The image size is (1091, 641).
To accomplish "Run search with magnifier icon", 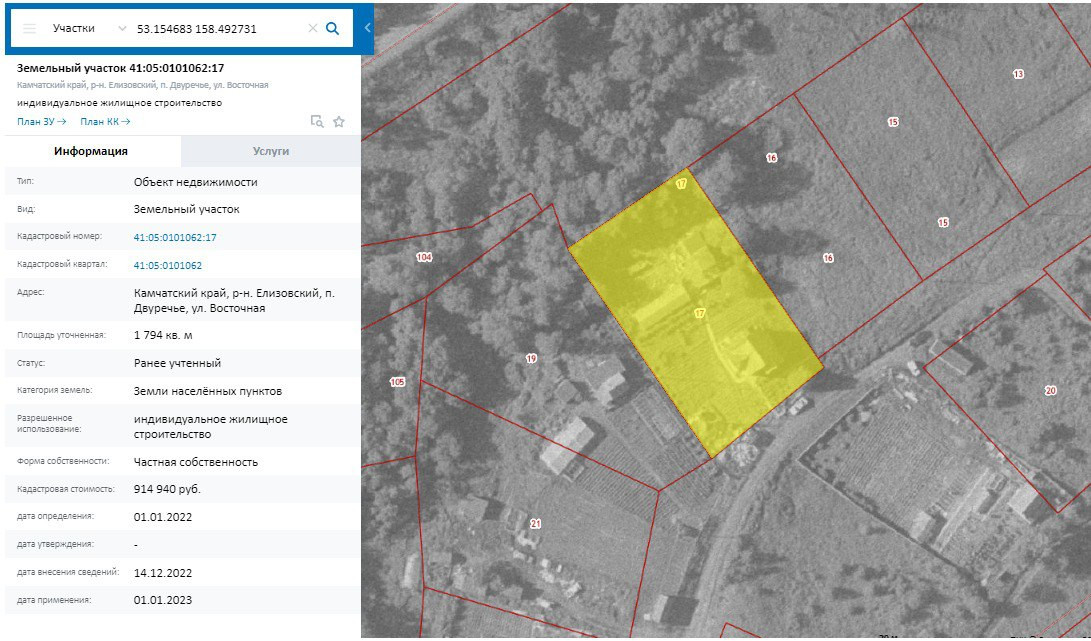I will click(333, 29).
